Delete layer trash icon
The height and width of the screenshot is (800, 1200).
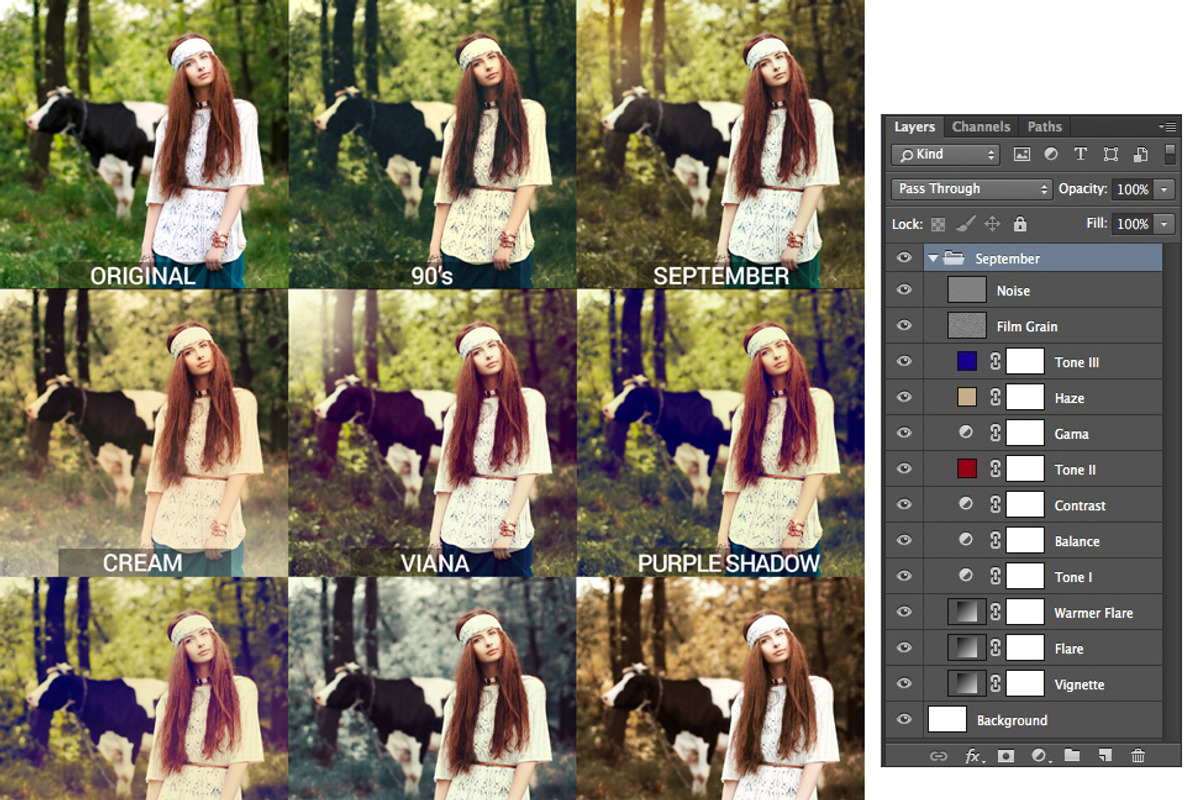[x=1137, y=756]
